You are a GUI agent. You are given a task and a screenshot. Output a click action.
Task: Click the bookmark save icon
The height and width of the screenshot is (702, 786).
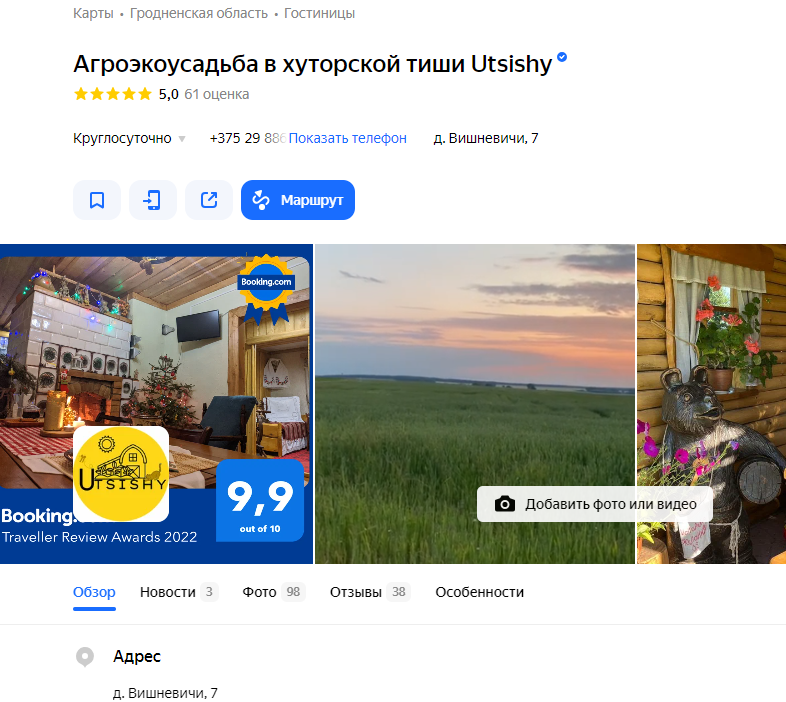pos(97,200)
